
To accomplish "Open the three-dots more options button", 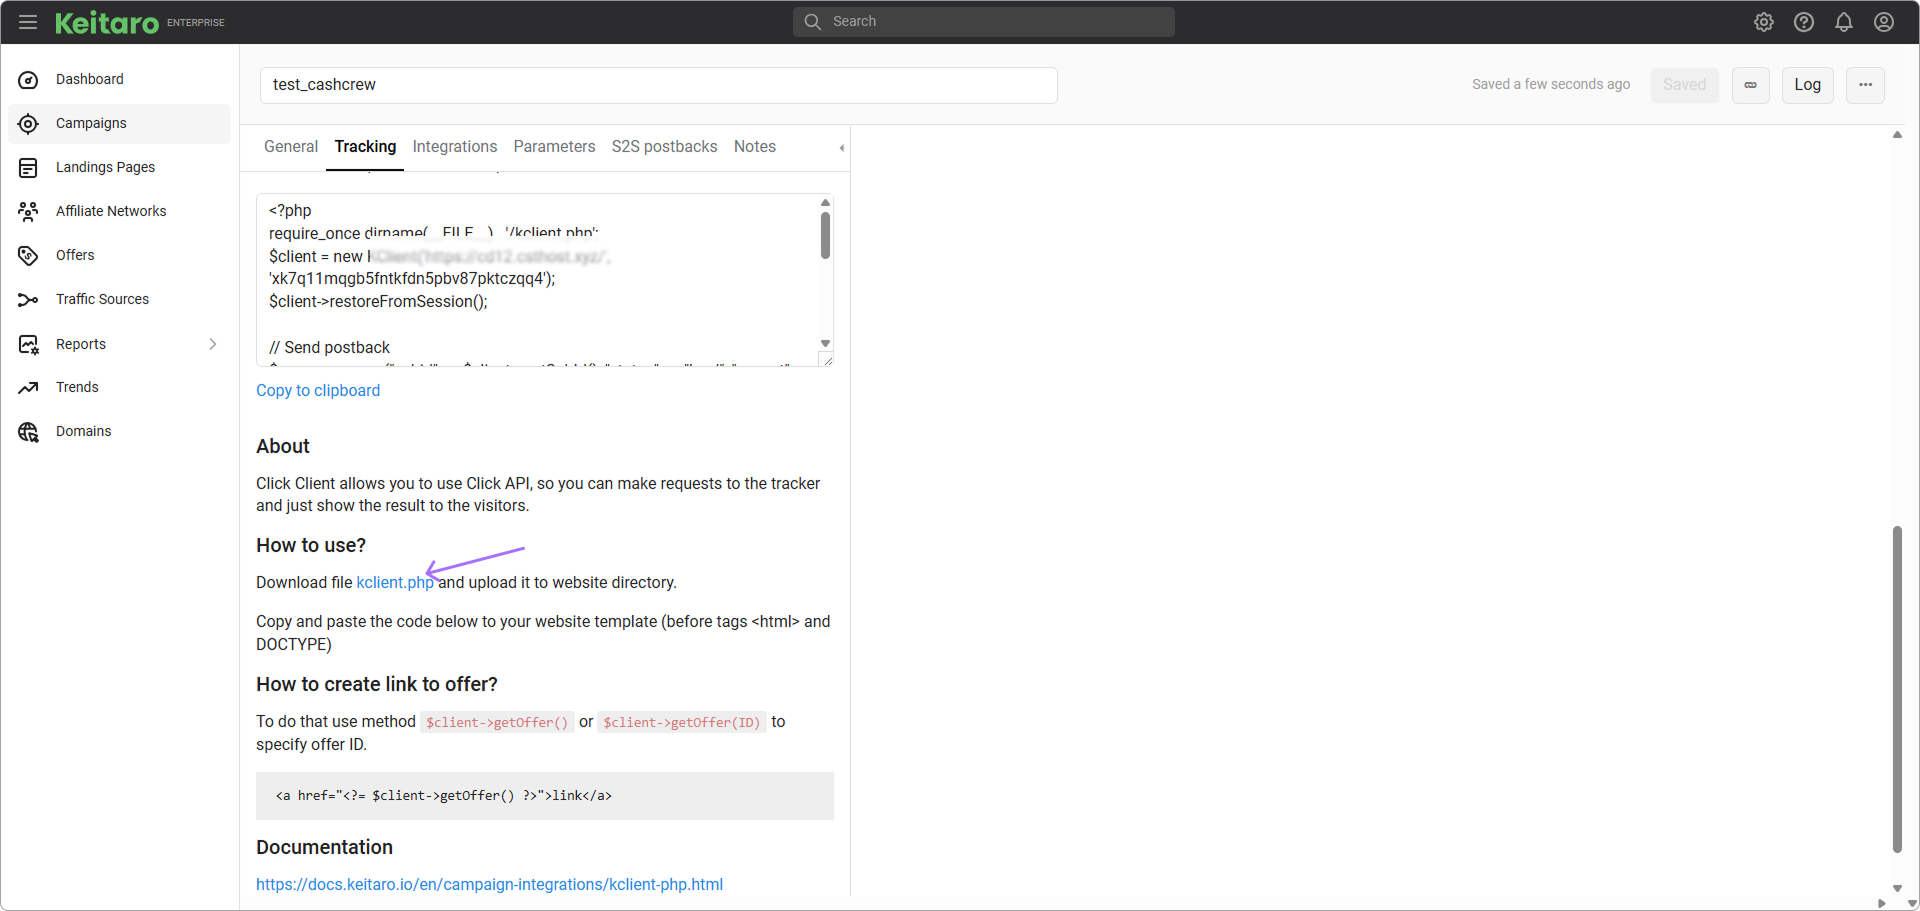I will coord(1866,85).
